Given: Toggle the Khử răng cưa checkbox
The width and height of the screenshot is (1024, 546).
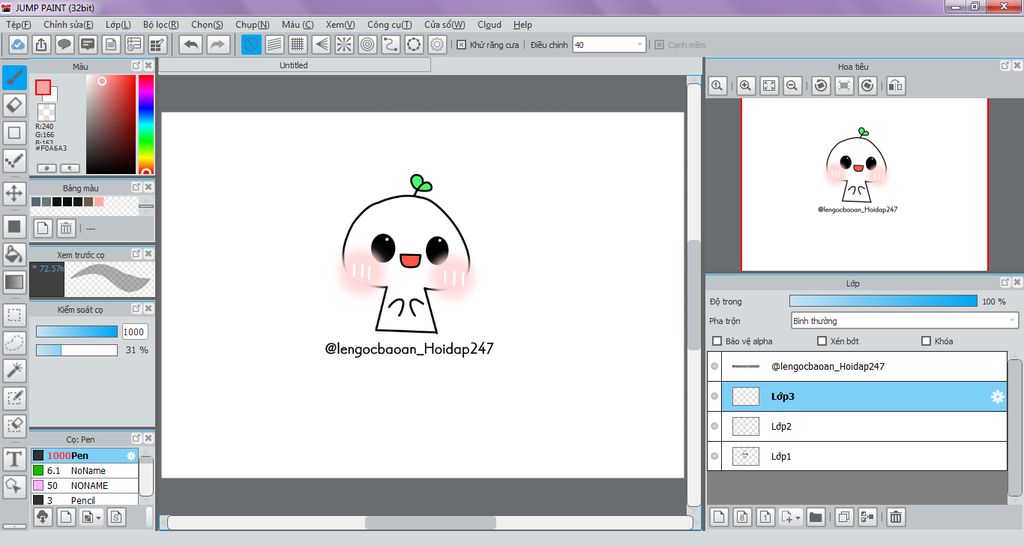Looking at the screenshot, I should (x=461, y=45).
